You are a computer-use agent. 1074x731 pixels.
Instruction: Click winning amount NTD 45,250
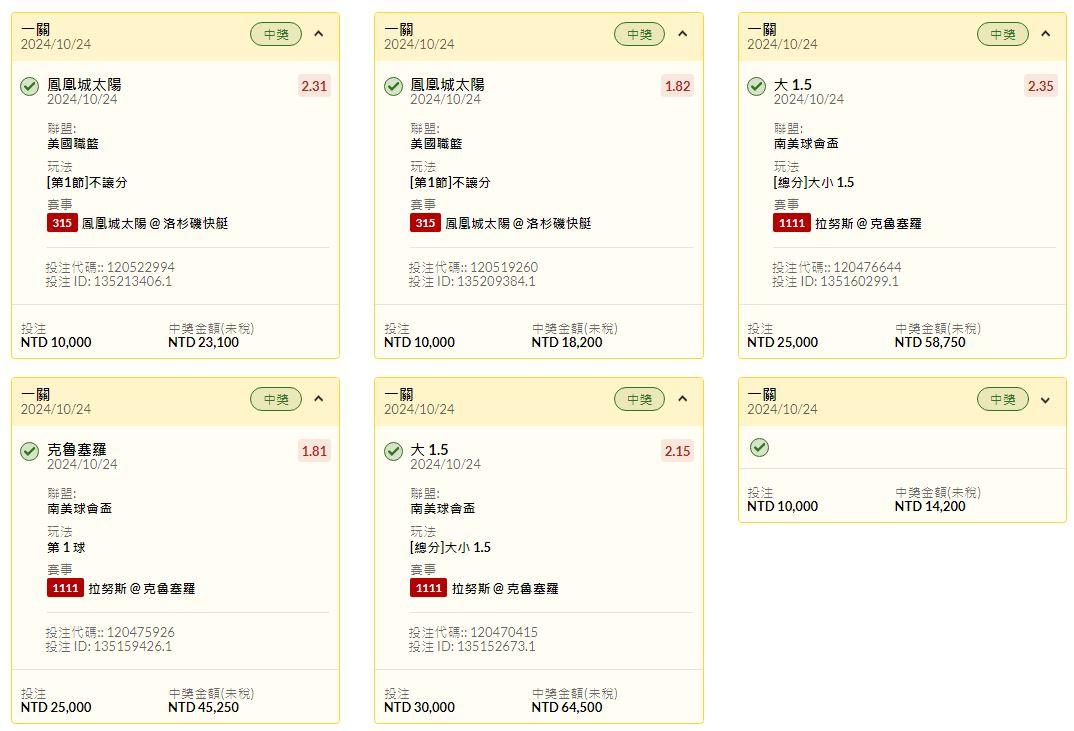[203, 708]
